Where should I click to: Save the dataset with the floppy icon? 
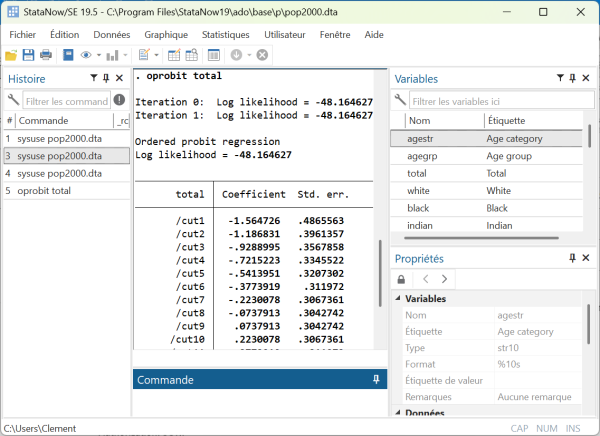click(29, 55)
